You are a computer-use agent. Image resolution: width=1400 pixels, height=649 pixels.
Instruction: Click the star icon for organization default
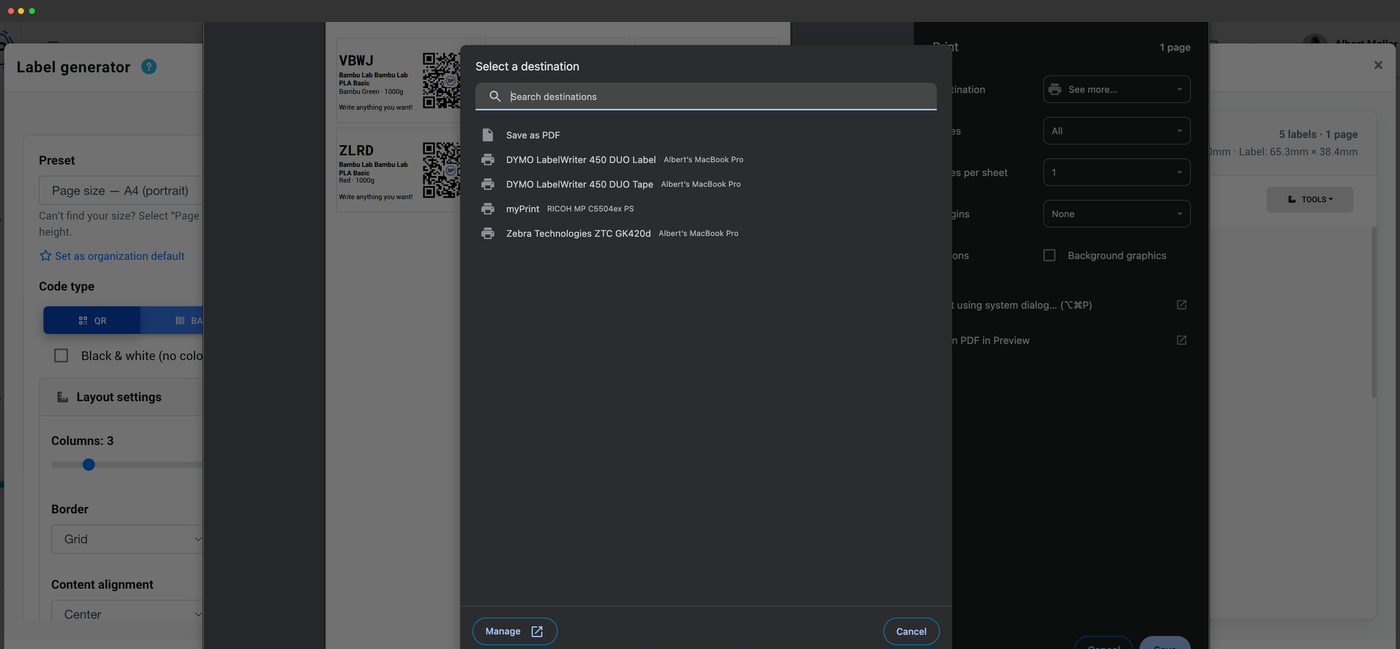tap(45, 256)
